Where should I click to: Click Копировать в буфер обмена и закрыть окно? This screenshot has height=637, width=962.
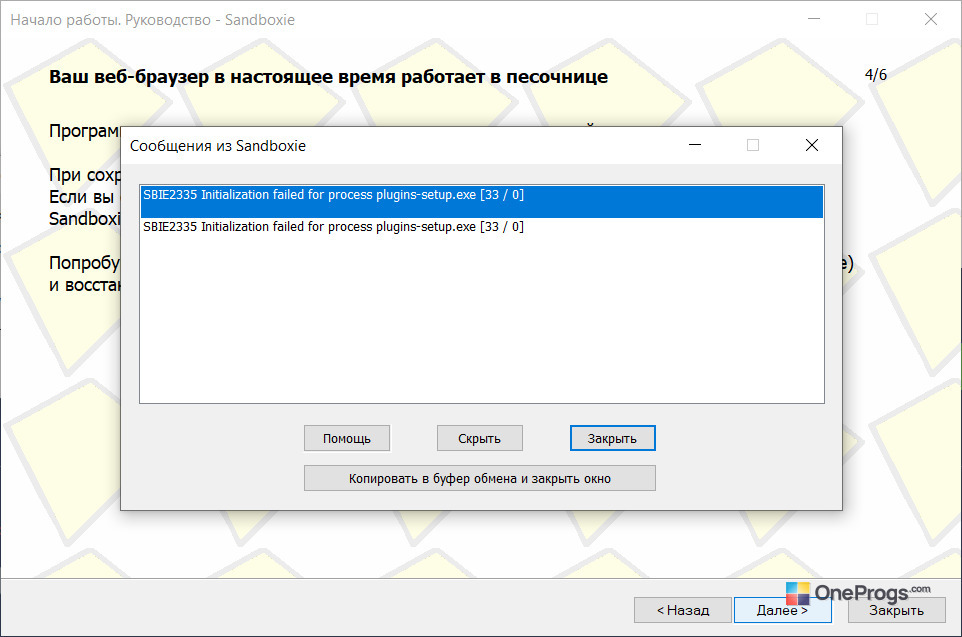click(480, 478)
